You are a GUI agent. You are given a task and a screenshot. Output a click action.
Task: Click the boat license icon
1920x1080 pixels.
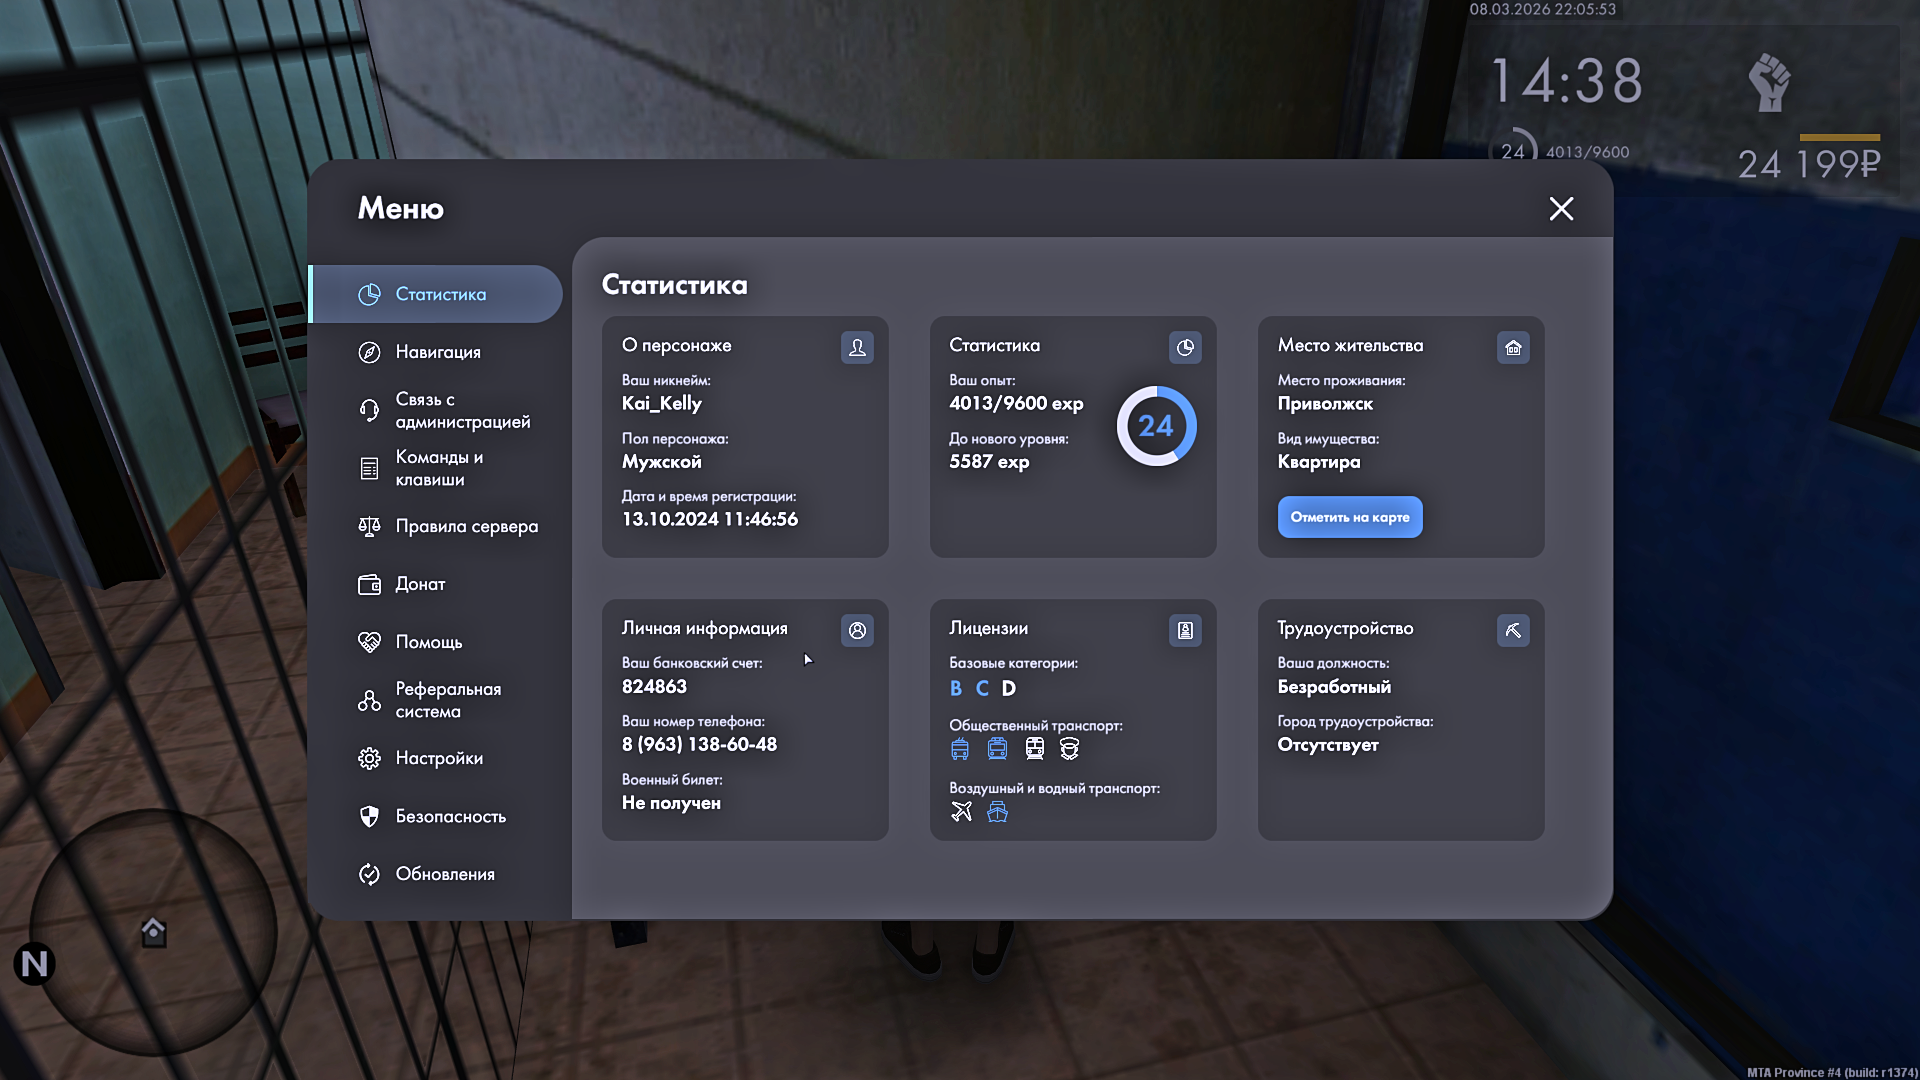(997, 811)
